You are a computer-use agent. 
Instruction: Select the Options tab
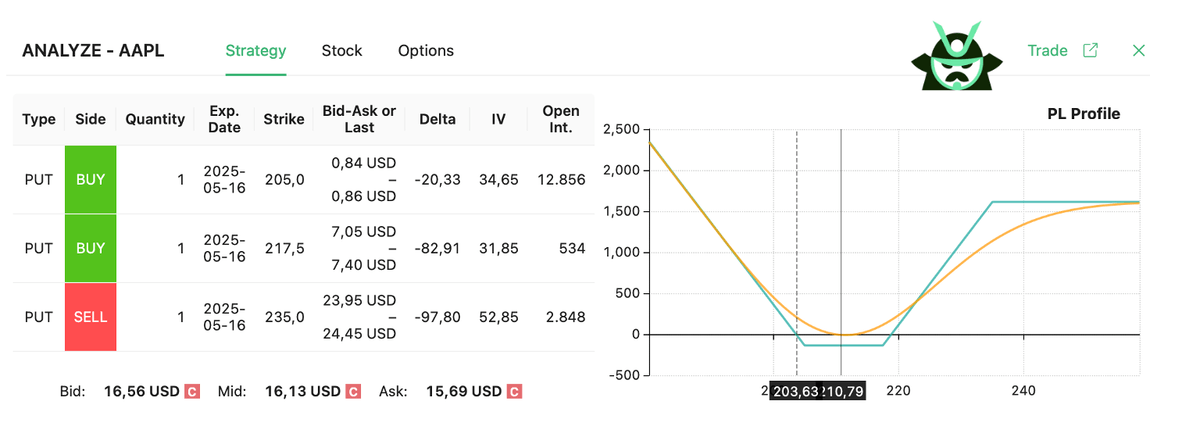pyautogui.click(x=426, y=51)
